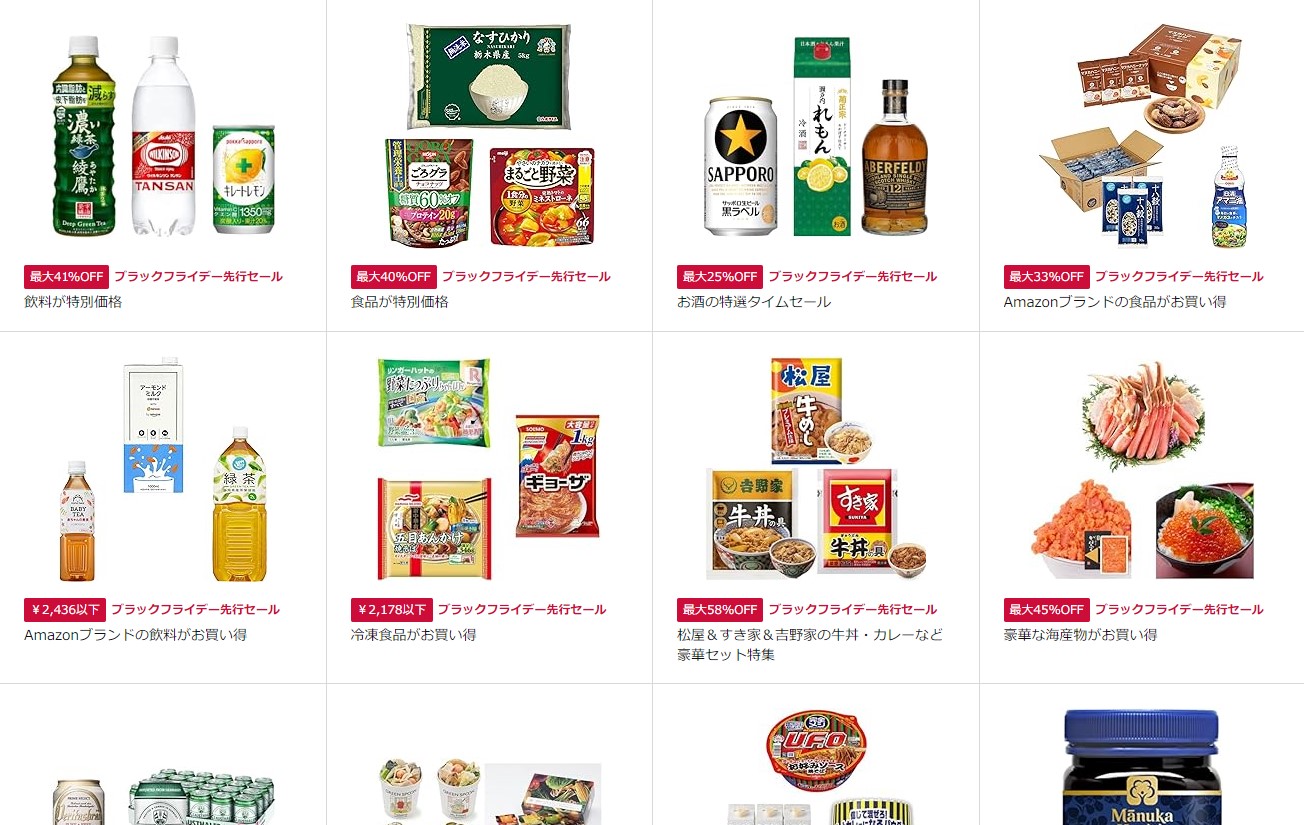Click the 最大40%OFF badge

pyautogui.click(x=394, y=277)
